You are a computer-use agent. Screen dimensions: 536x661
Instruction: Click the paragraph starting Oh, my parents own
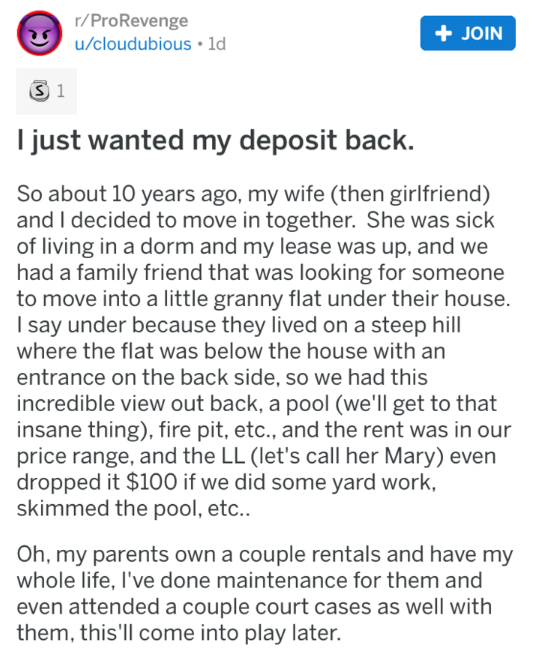pyautogui.click(x=264, y=593)
